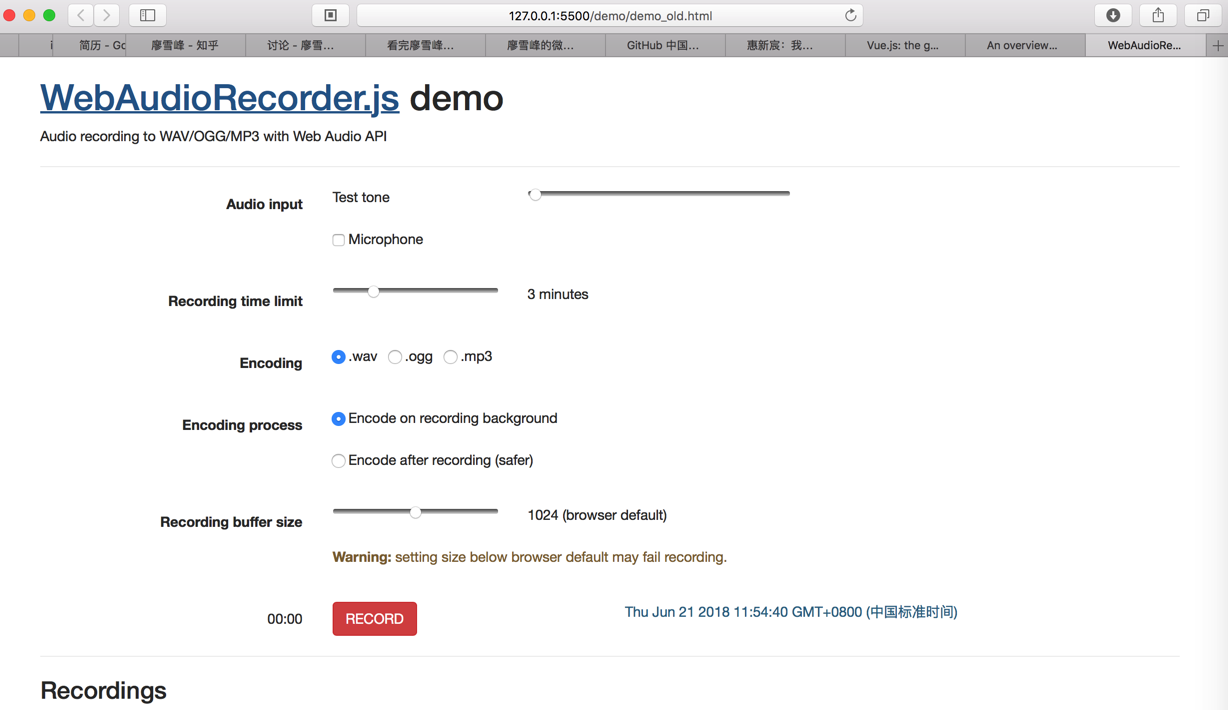Viewport: 1228px width, 710px height.
Task: Enable the Microphone checkbox
Action: (338, 240)
